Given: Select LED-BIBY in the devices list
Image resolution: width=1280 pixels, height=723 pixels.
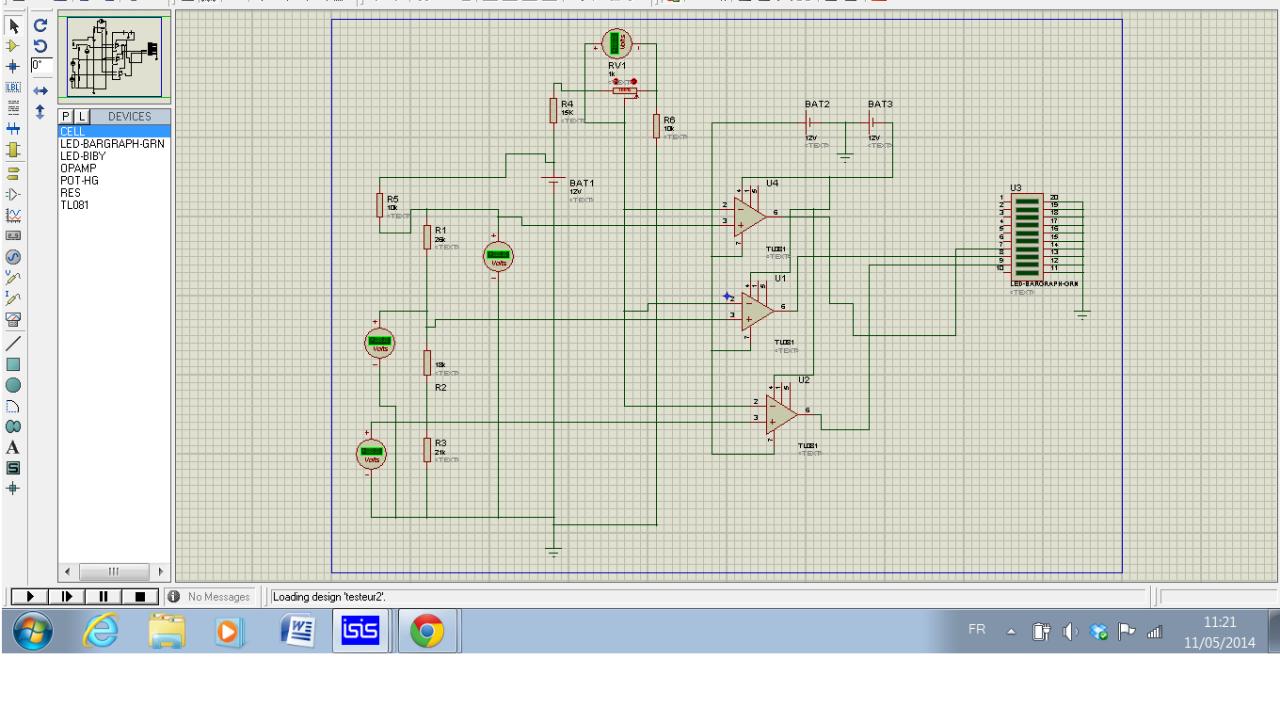Looking at the screenshot, I should (114, 156).
